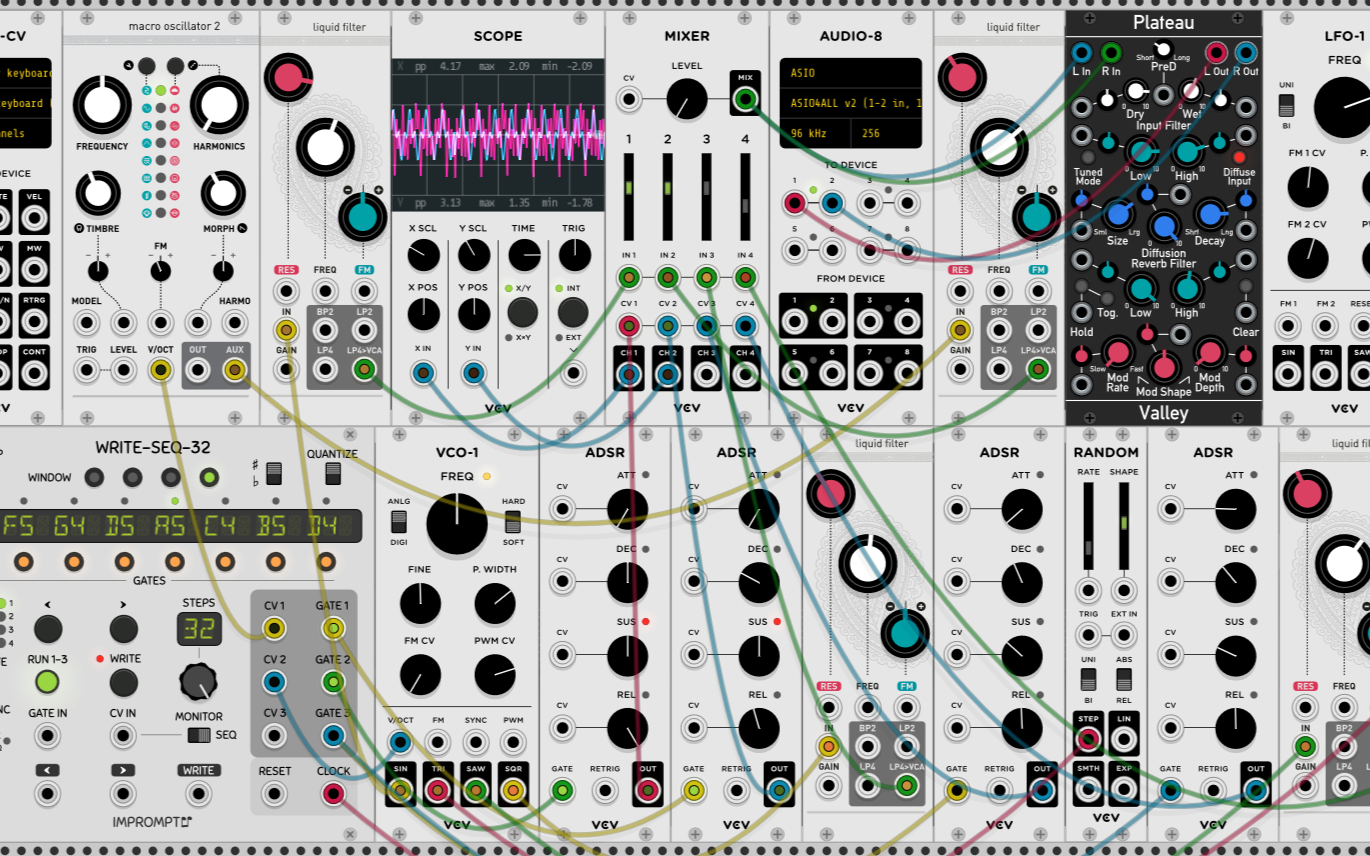Viewport: 1370px width, 856px height.
Task: Click the Mixer channel 1 level fader
Action: 629,188
